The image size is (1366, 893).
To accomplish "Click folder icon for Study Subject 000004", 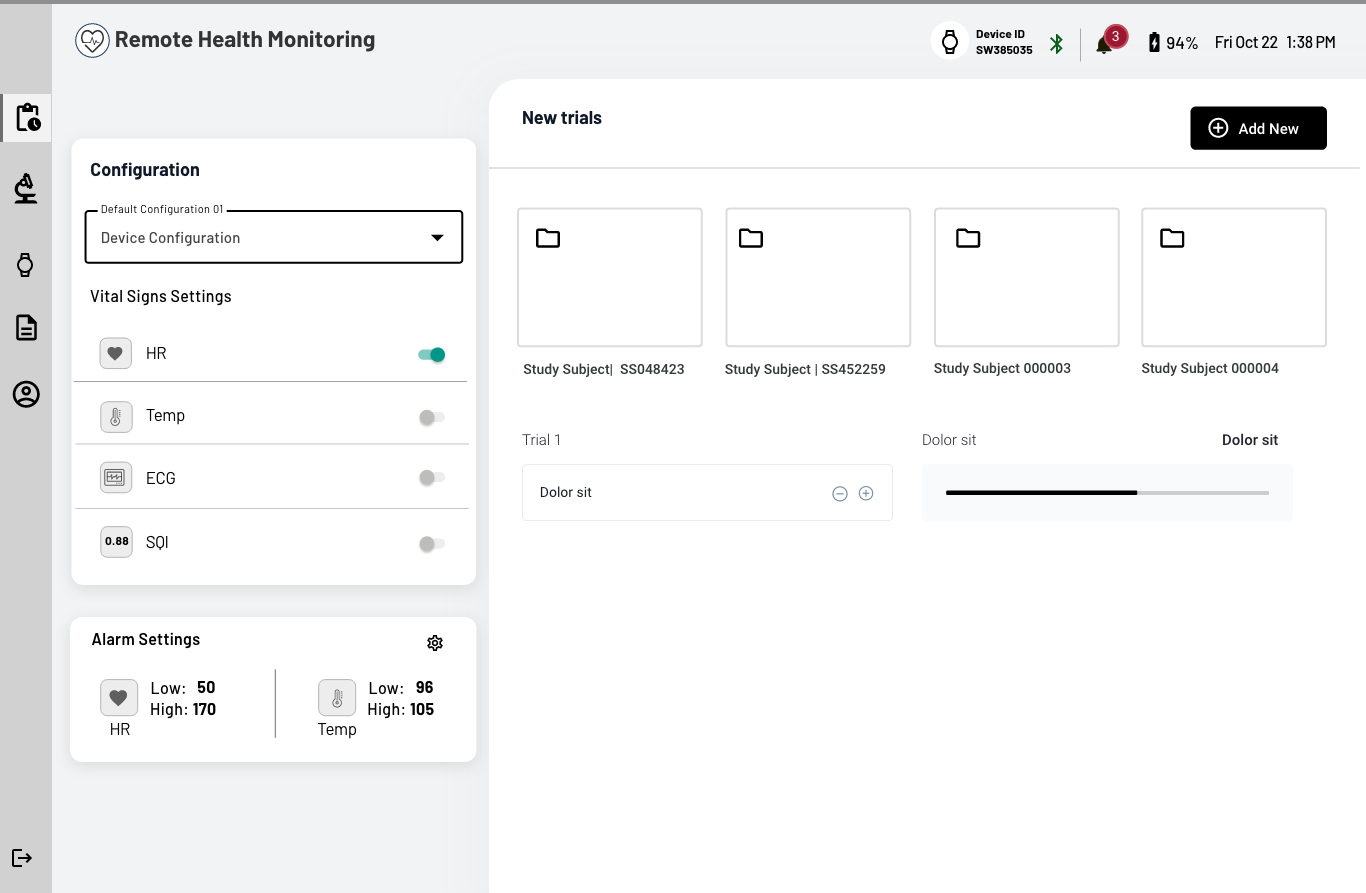I will (x=1172, y=238).
